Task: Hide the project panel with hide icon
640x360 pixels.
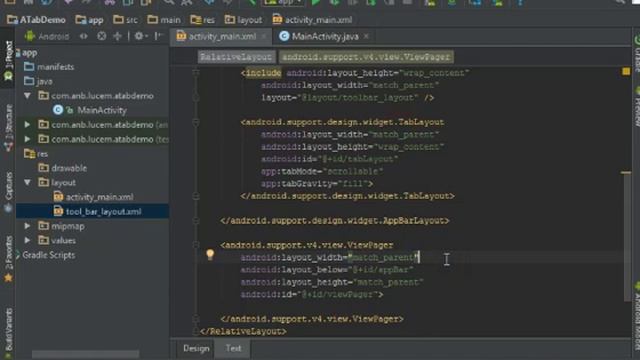Action: [x=158, y=36]
